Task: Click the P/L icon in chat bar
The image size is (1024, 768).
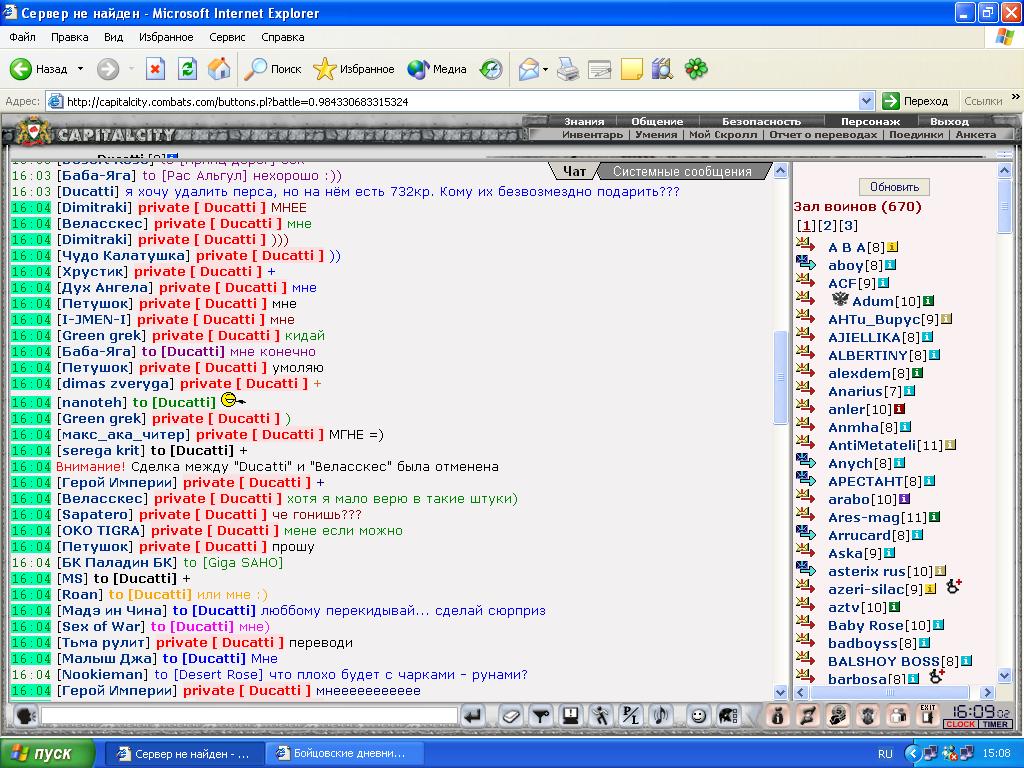Action: click(630, 716)
